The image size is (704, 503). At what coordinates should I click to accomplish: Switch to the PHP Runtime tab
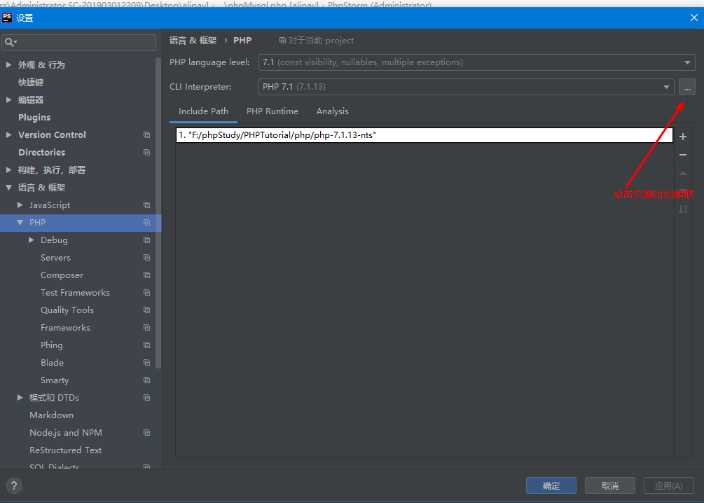click(272, 111)
